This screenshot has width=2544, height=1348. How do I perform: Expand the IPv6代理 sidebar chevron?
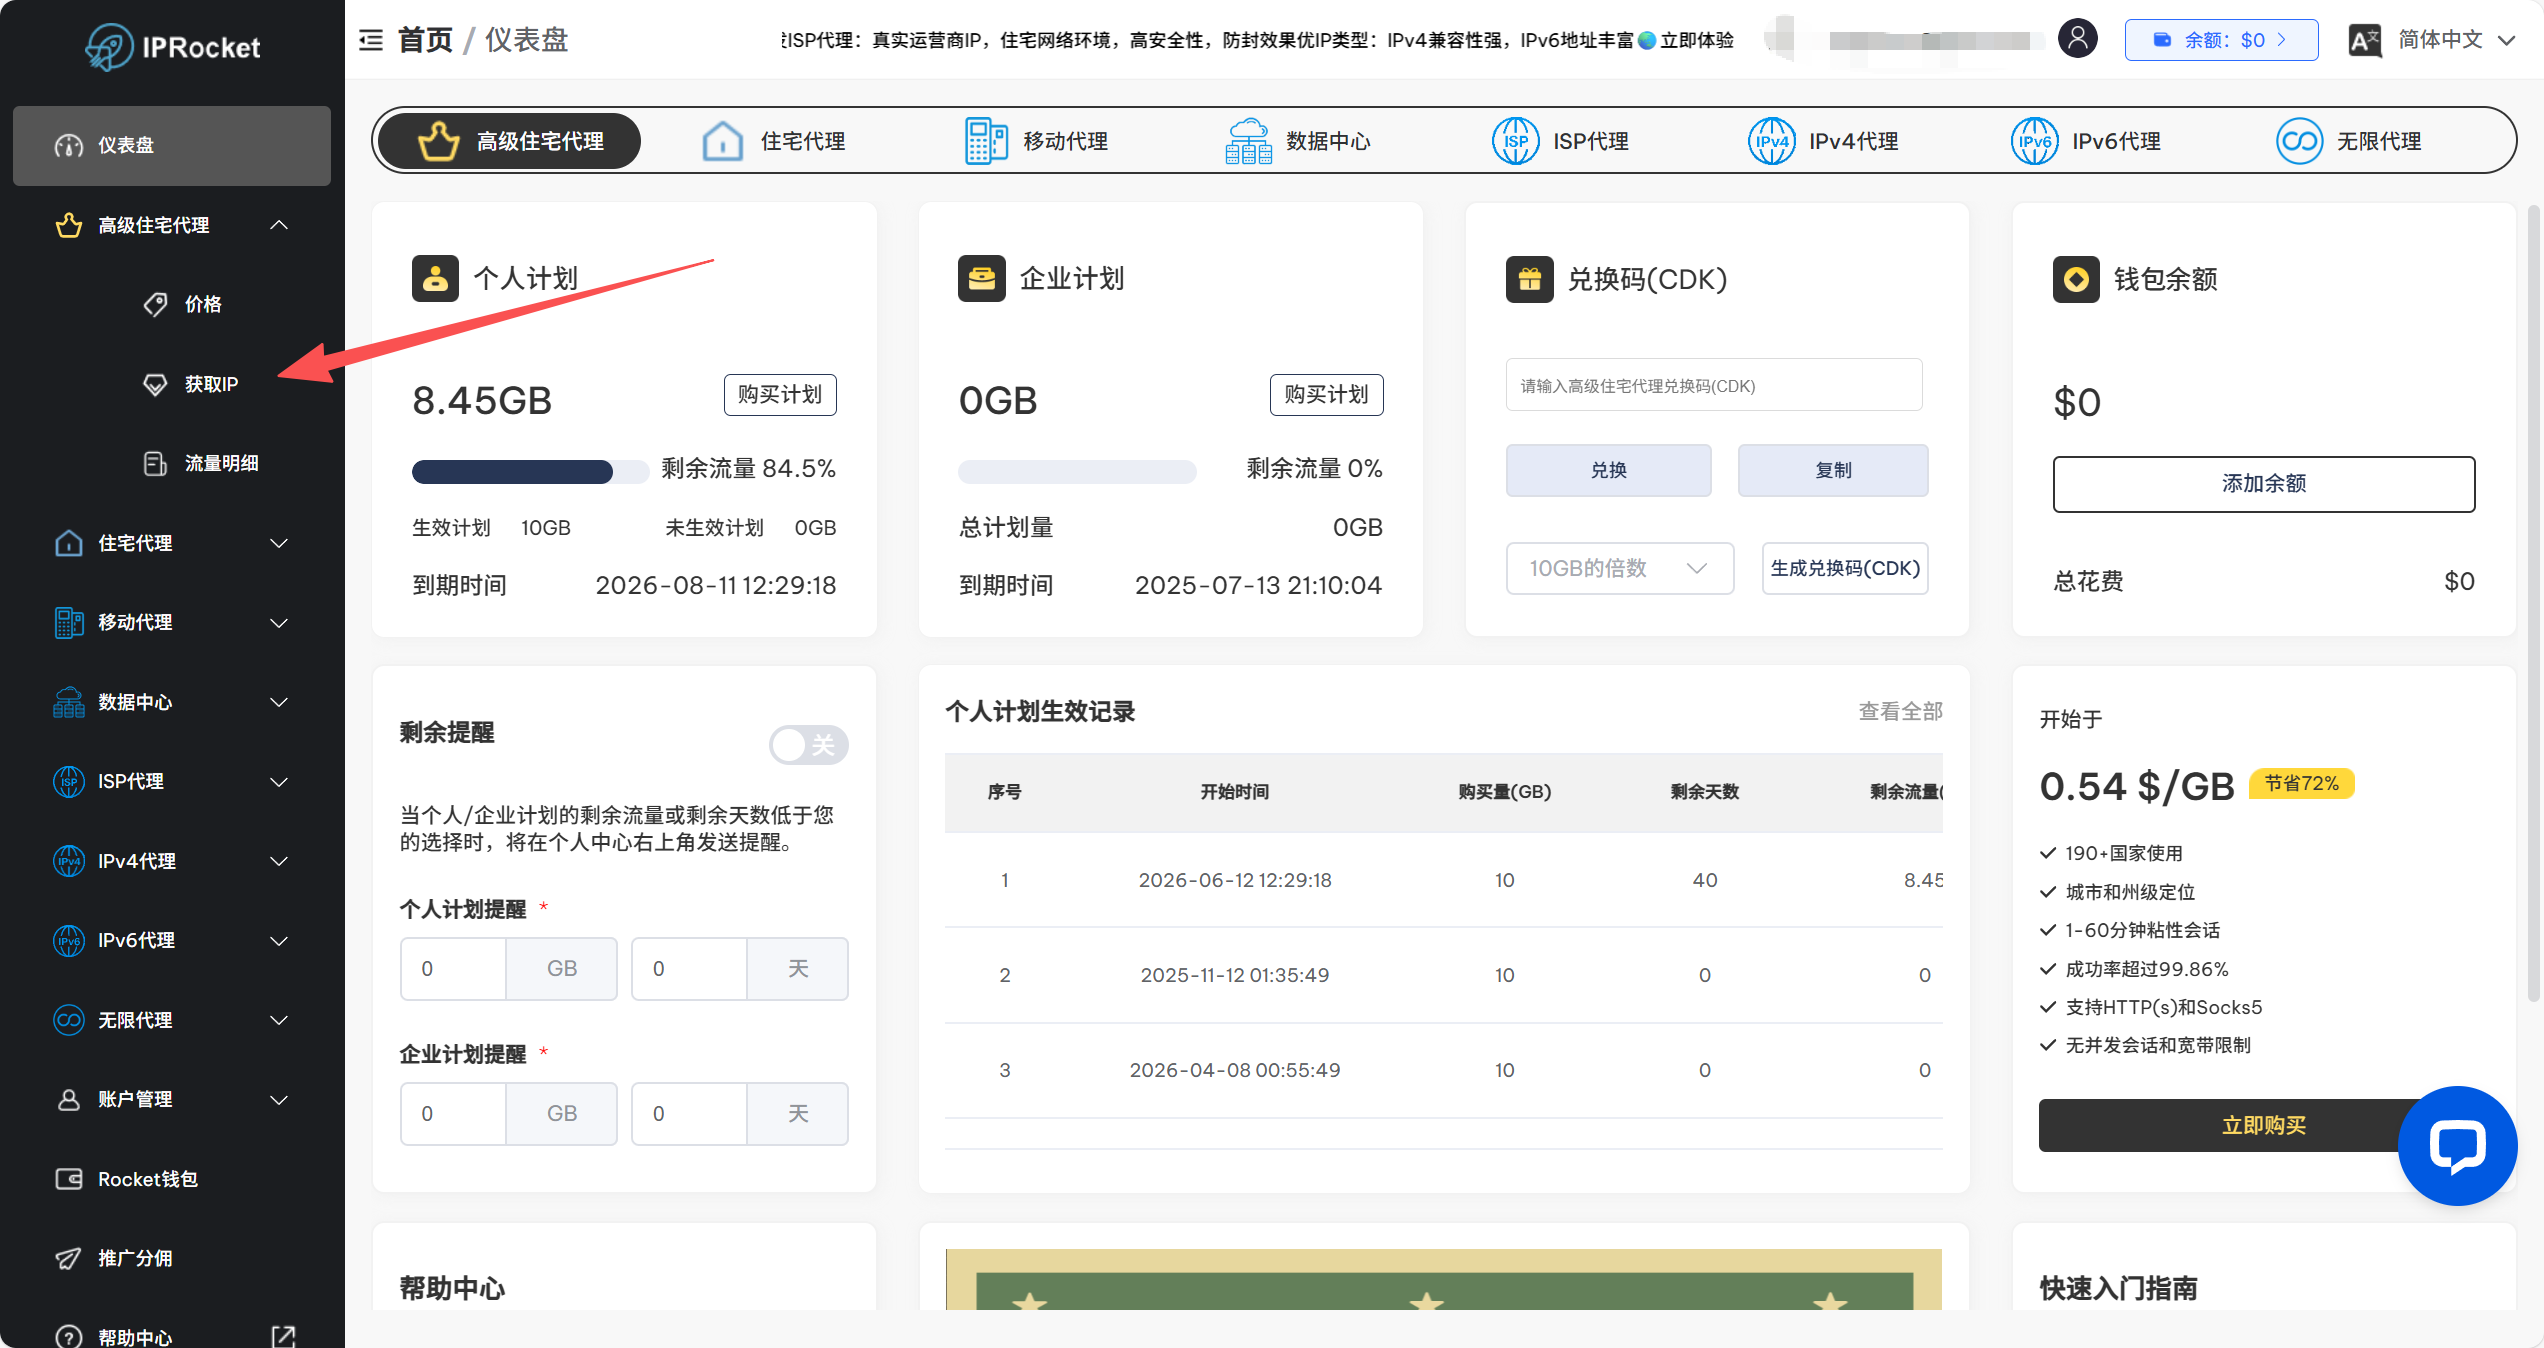[279, 941]
